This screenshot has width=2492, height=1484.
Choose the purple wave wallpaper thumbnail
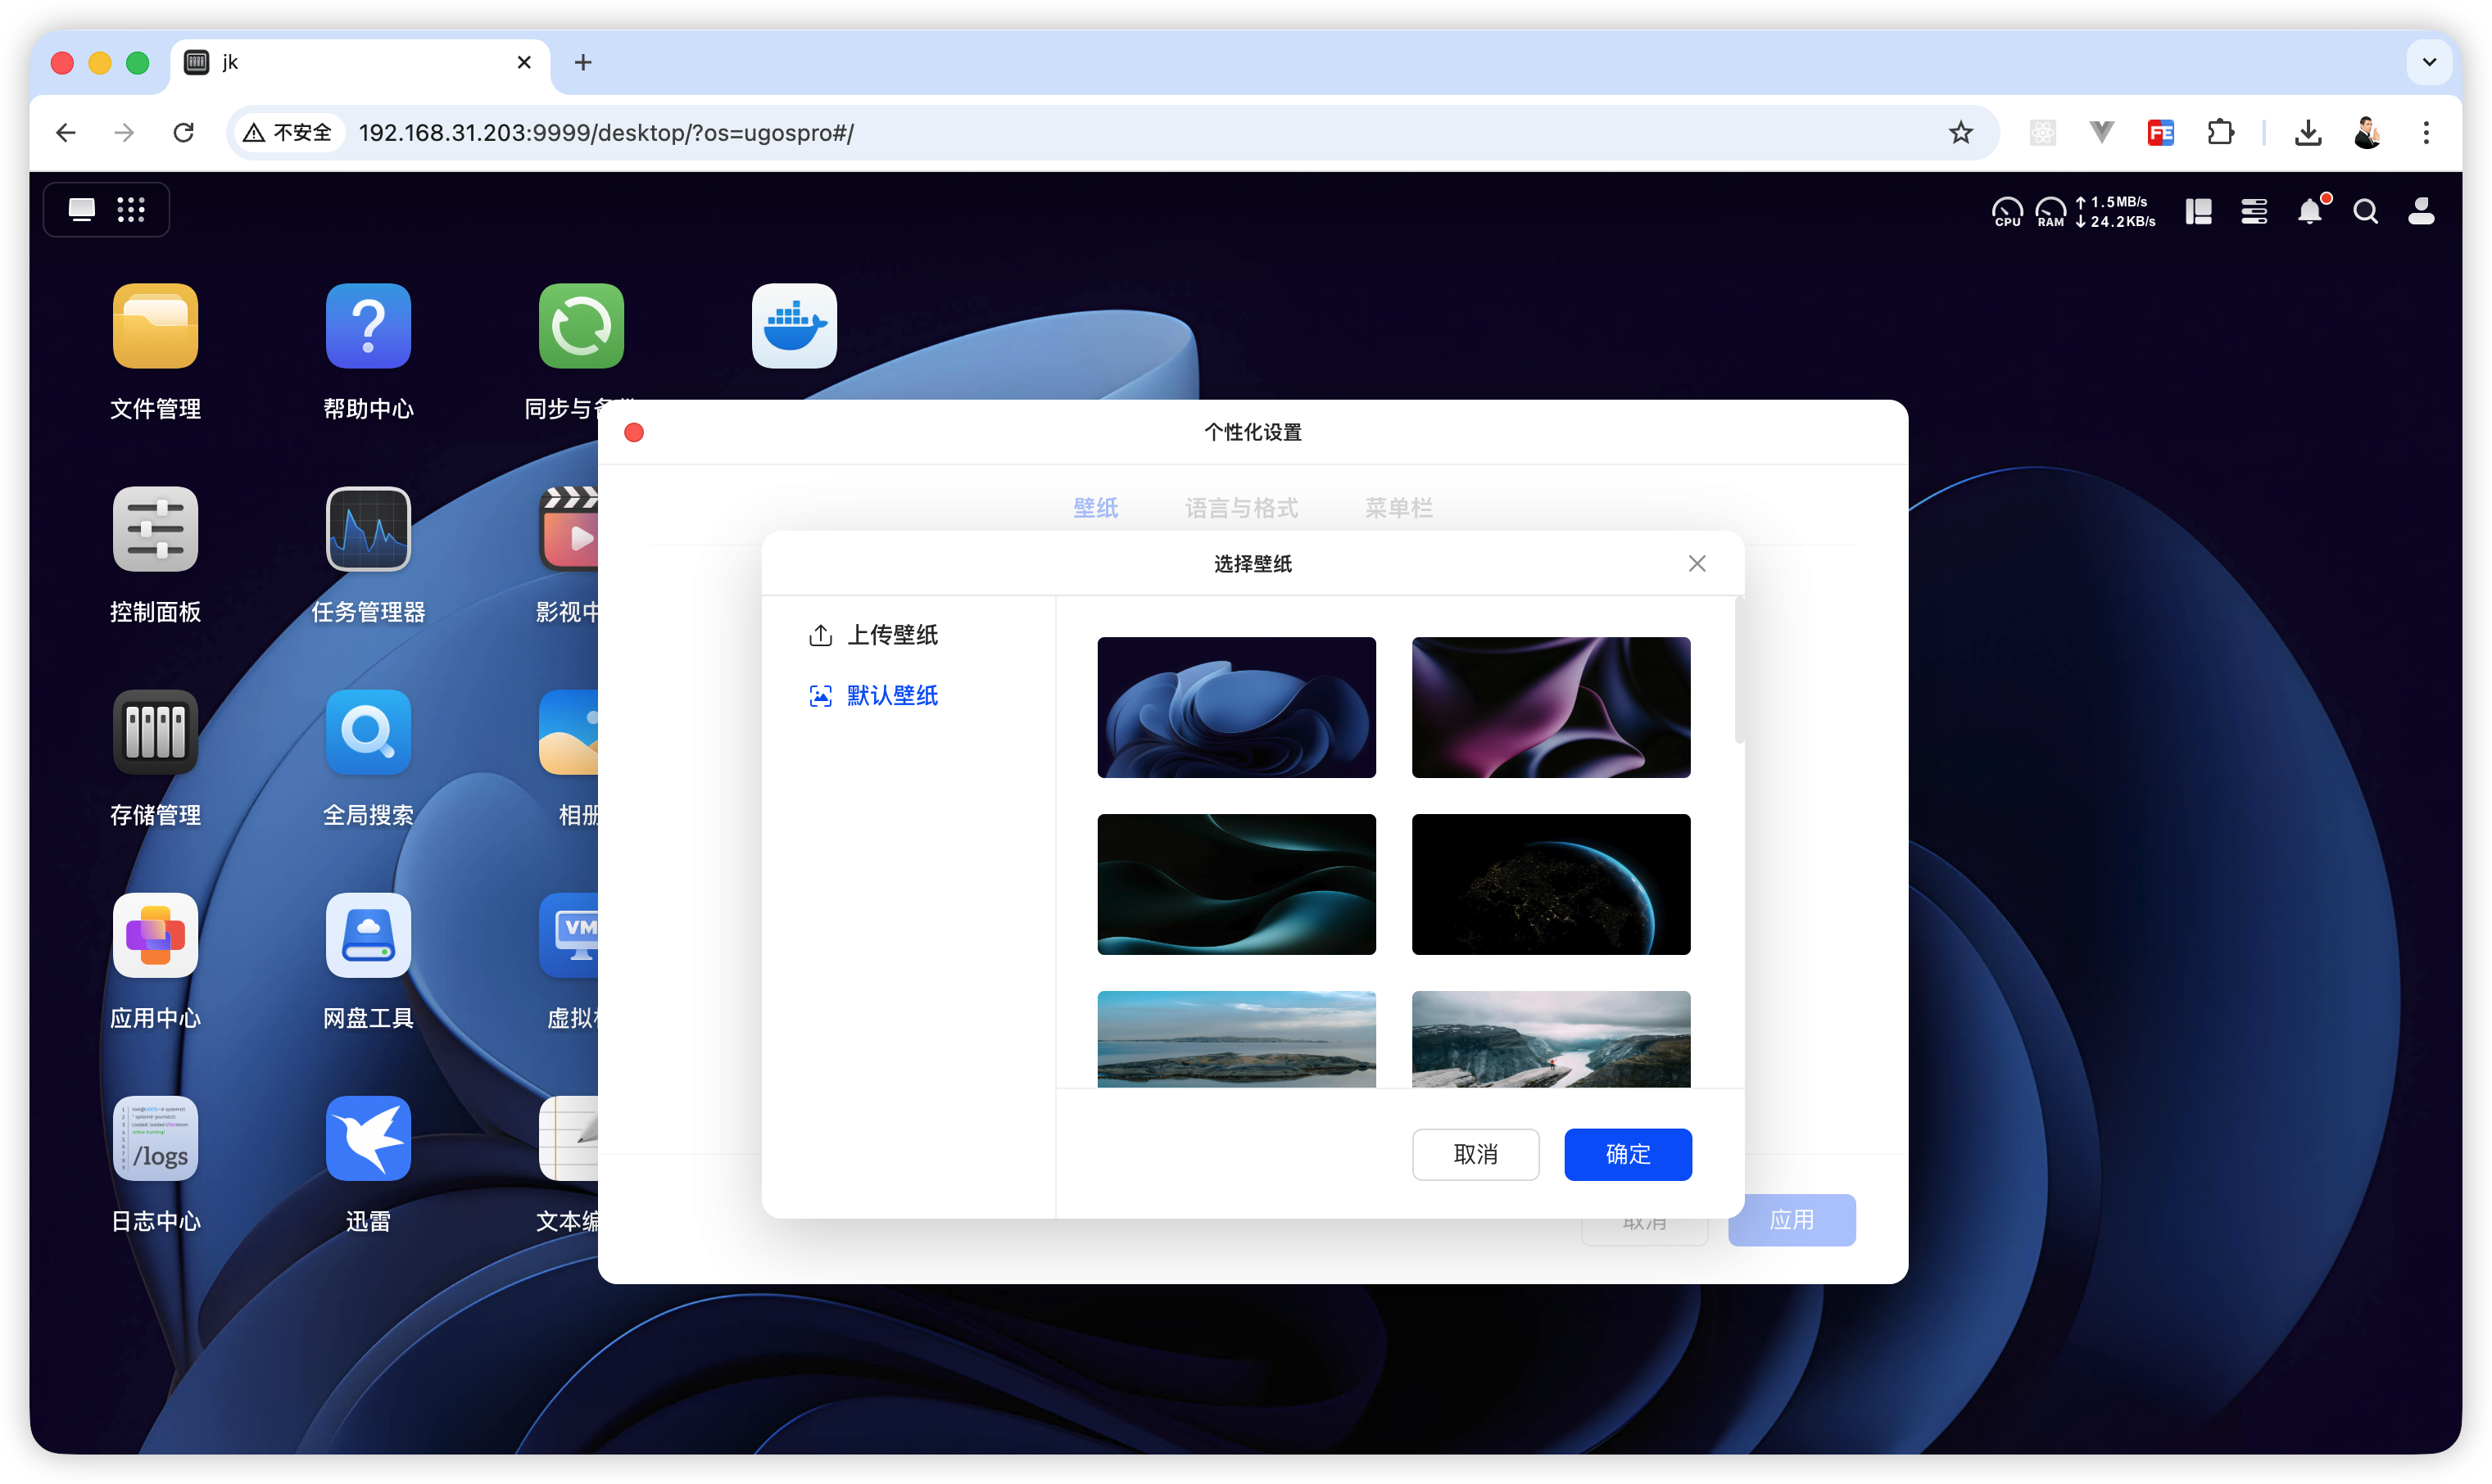[x=1550, y=707]
